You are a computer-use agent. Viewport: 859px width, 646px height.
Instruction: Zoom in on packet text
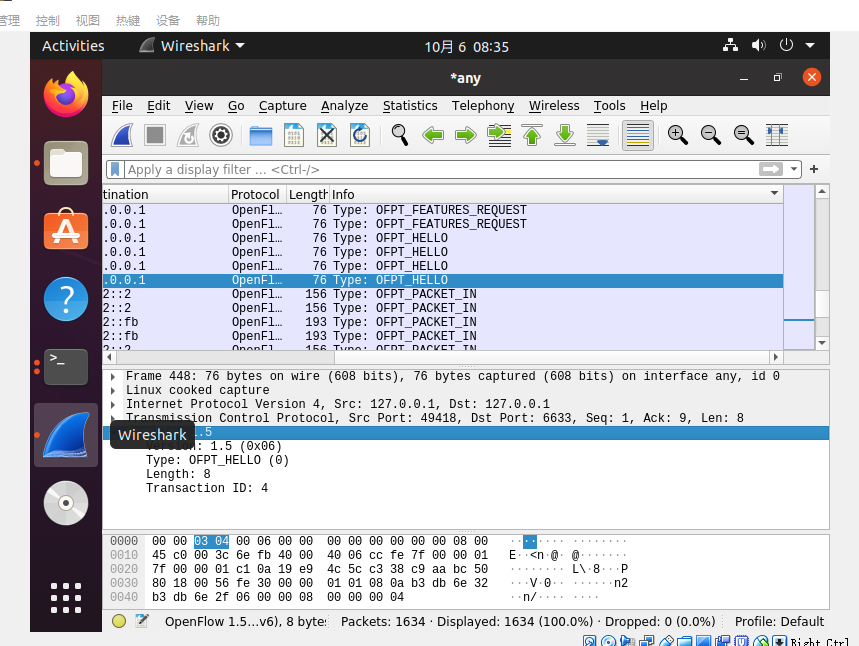click(x=678, y=135)
